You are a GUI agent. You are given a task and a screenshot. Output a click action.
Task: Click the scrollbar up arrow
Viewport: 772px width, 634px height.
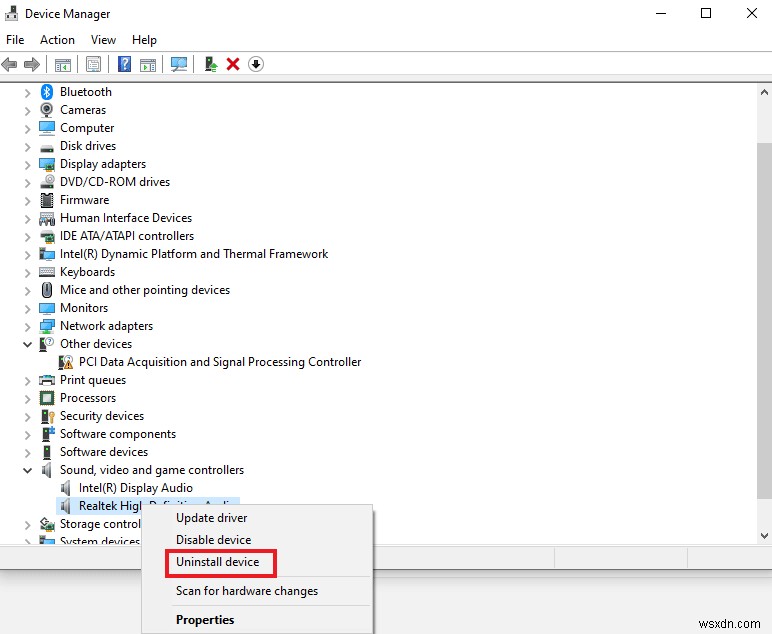click(764, 92)
